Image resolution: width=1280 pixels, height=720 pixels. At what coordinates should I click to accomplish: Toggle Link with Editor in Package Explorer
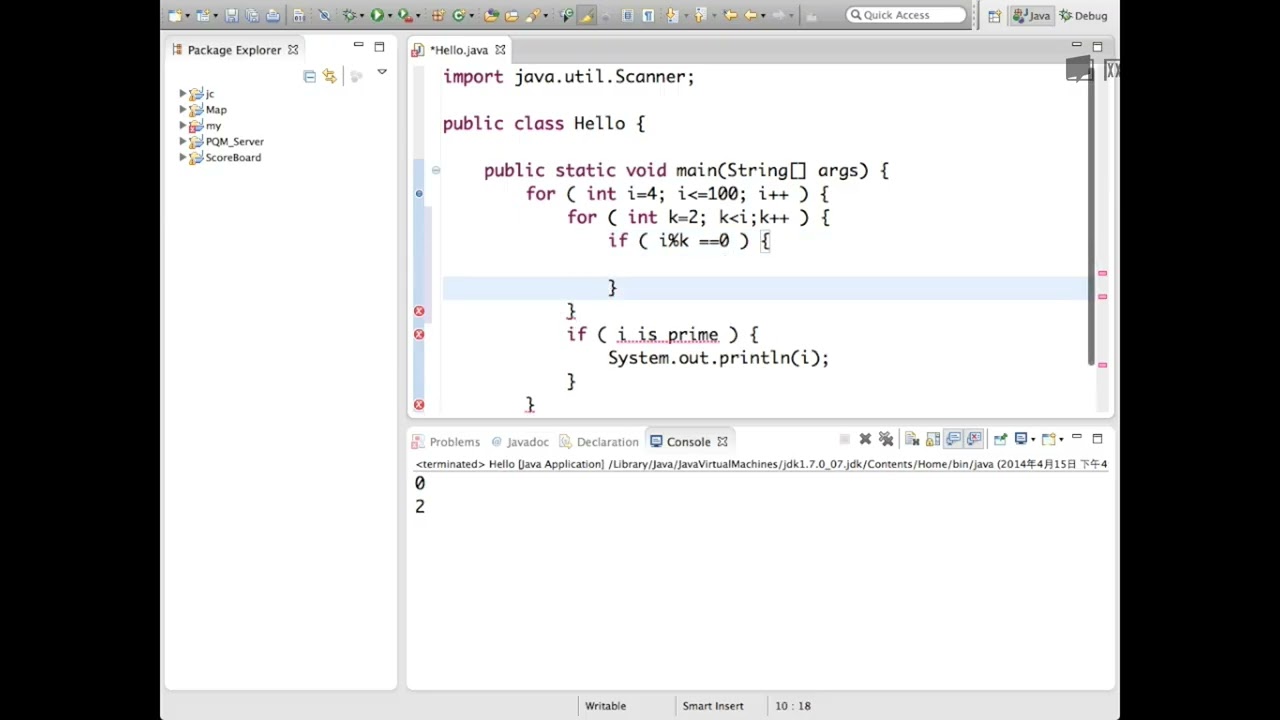tap(329, 76)
